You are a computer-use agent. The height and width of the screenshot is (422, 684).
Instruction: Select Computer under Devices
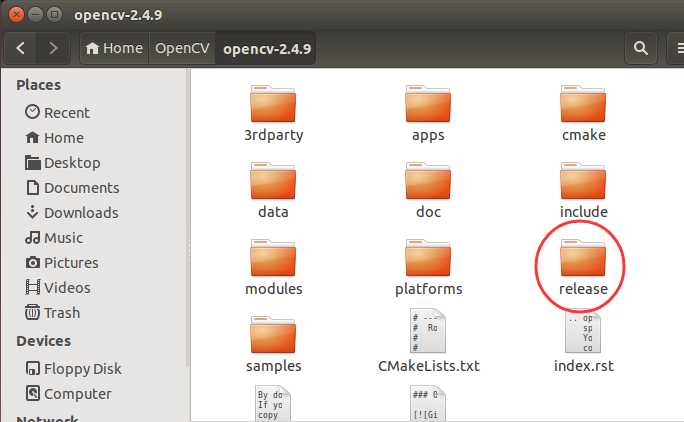(x=68, y=394)
